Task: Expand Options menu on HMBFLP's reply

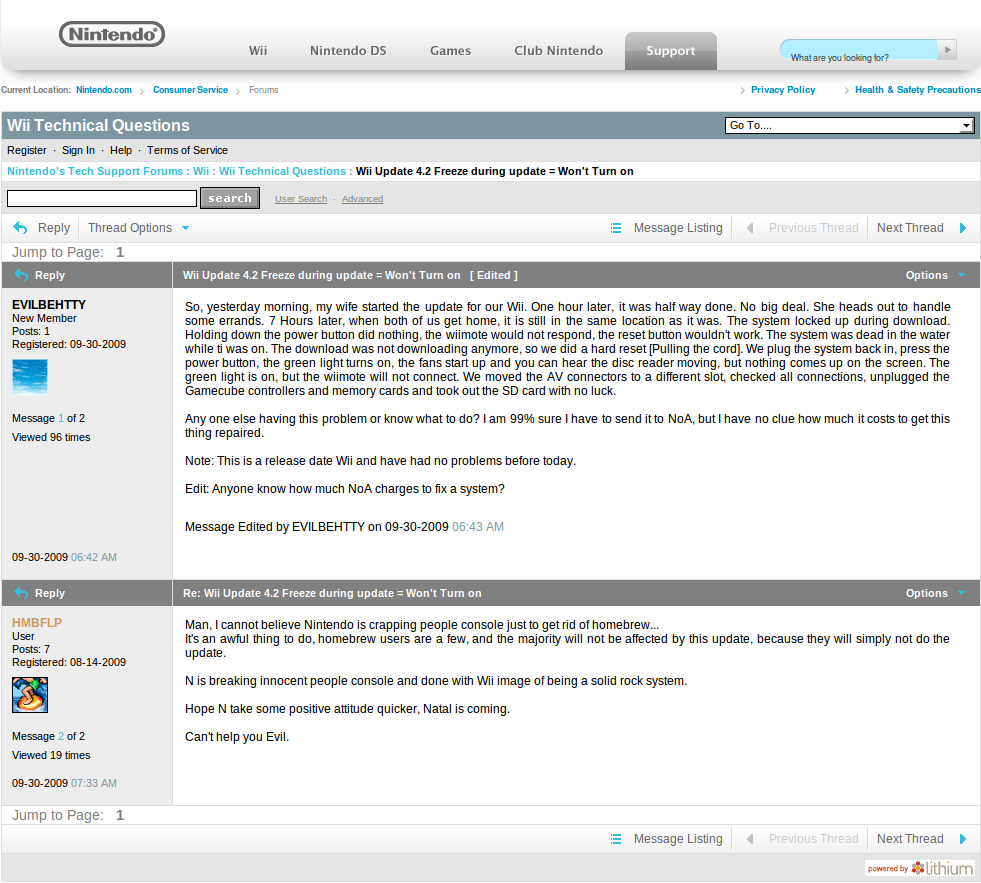Action: (935, 593)
